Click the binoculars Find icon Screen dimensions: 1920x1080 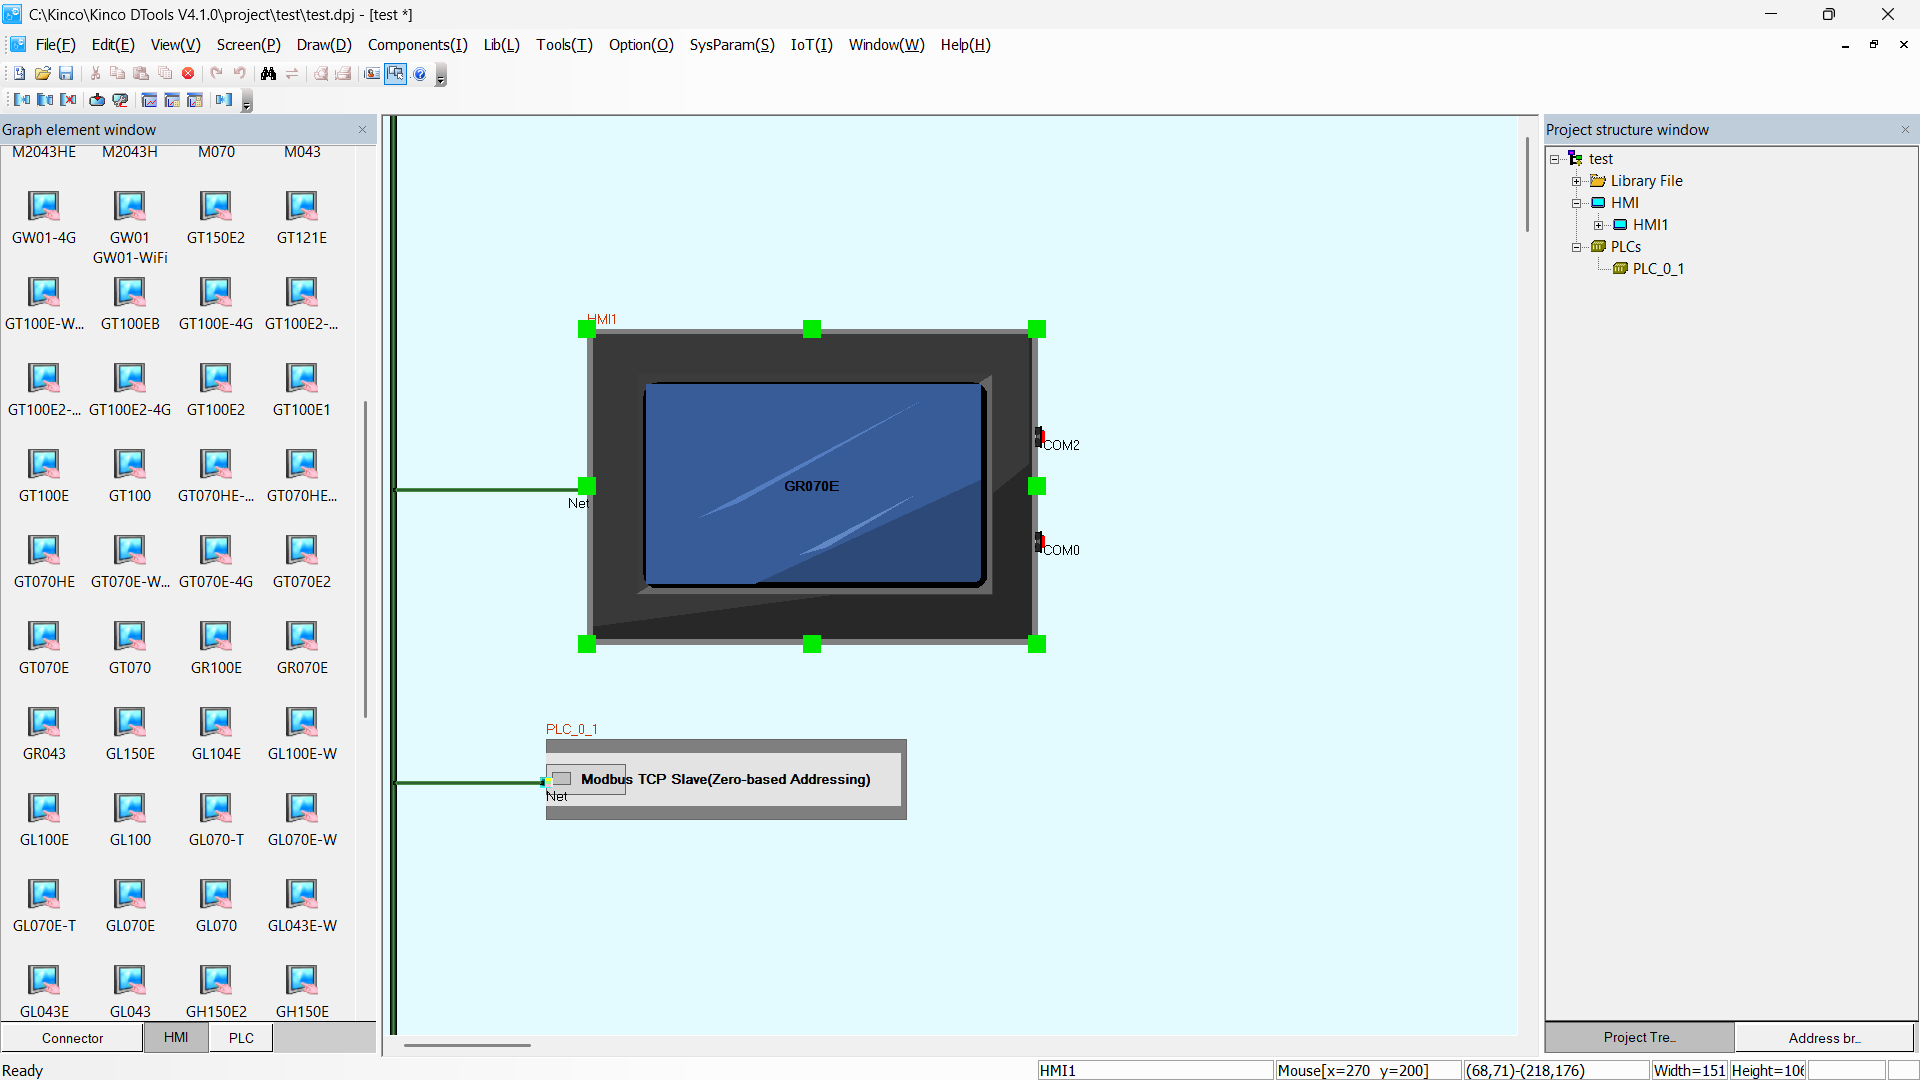click(268, 73)
